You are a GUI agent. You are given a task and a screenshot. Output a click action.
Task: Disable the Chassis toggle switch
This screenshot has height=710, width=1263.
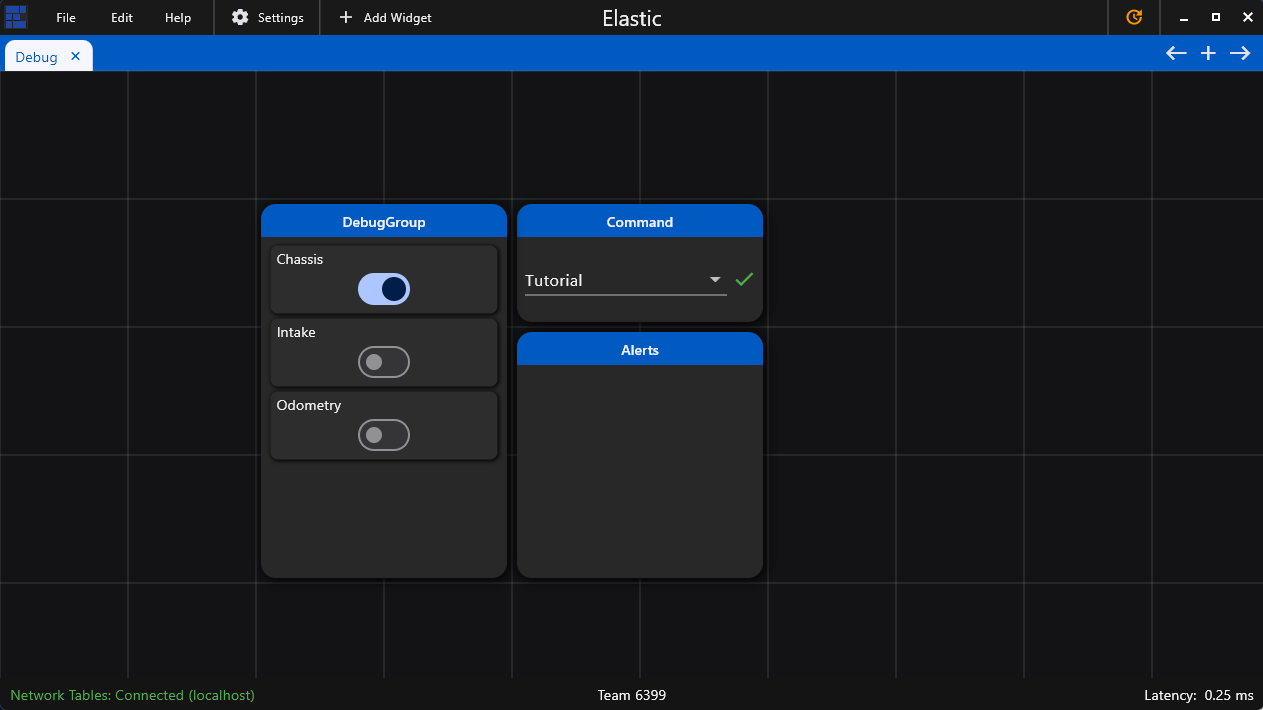384,289
